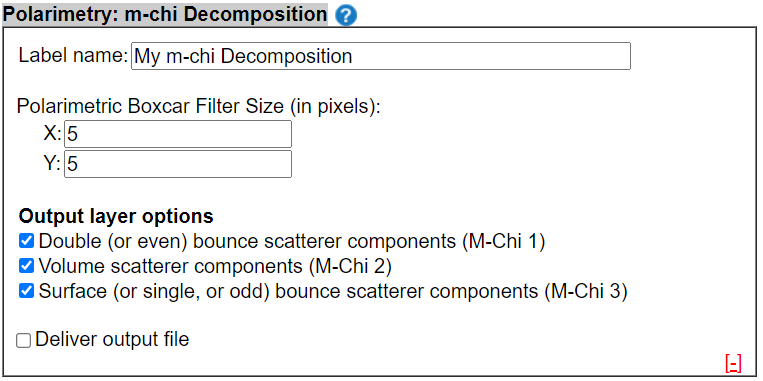Click the 'My m-chi Decomposition' text in field

point(243,56)
